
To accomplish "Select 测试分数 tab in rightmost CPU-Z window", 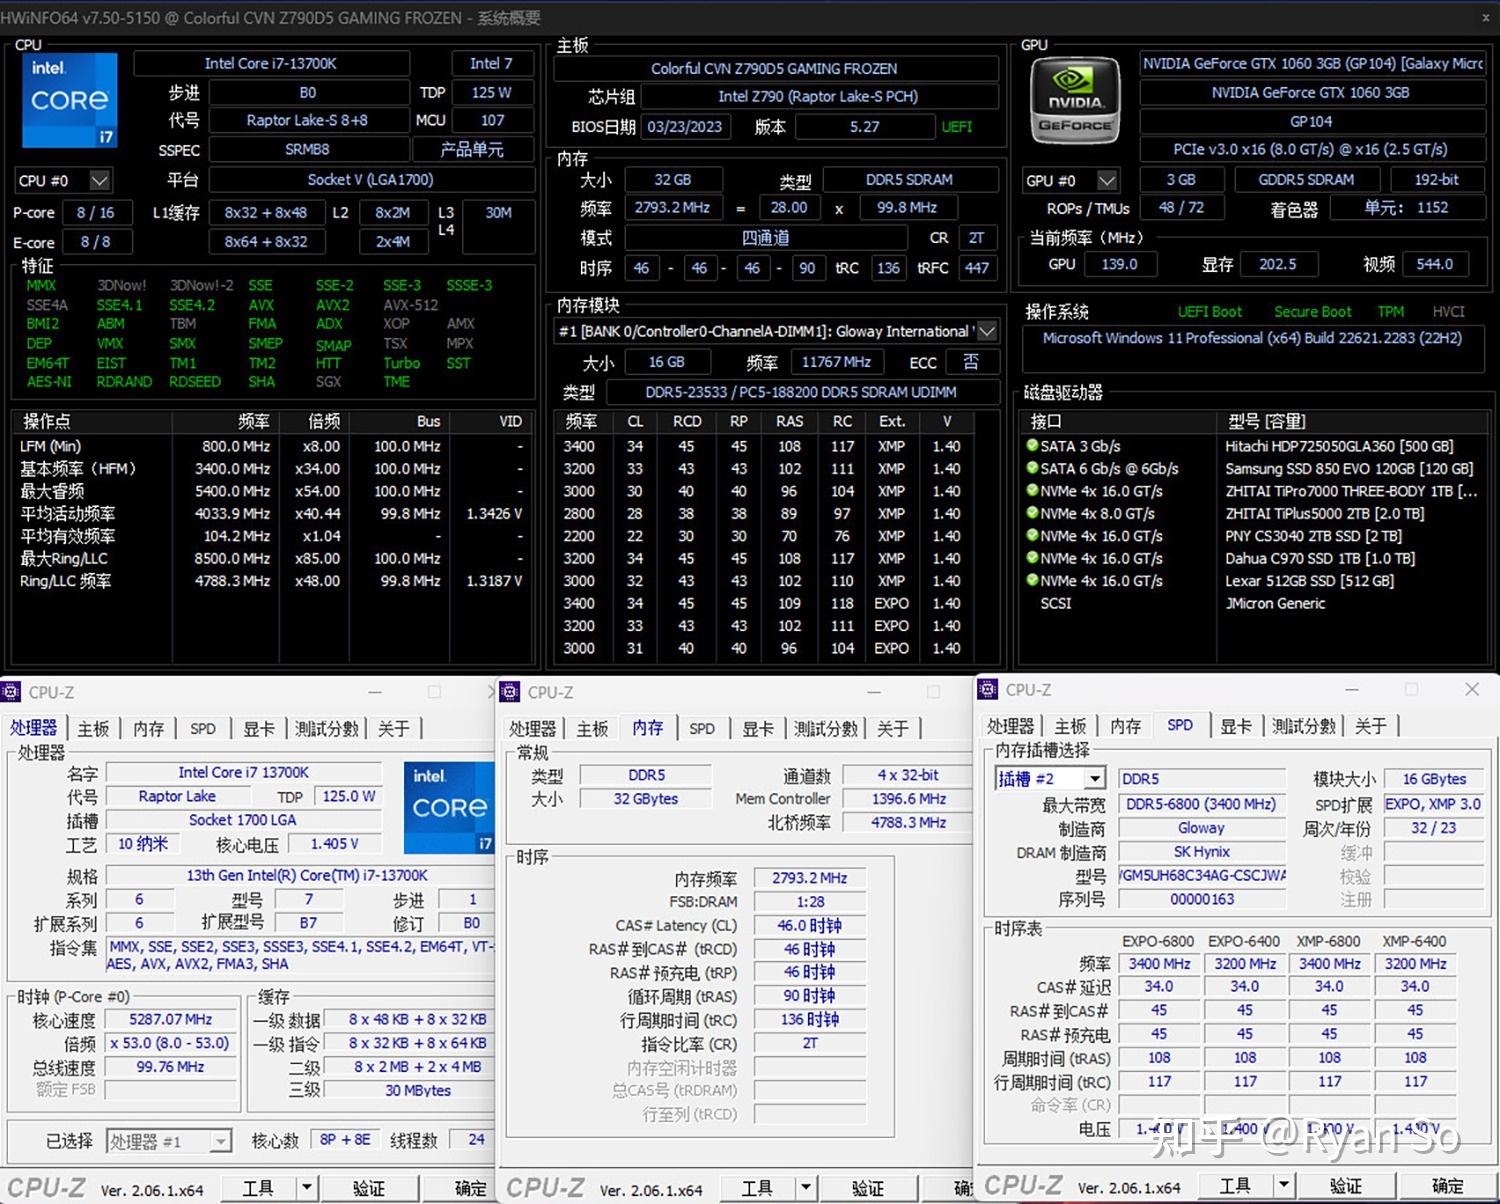I will click(x=1304, y=726).
